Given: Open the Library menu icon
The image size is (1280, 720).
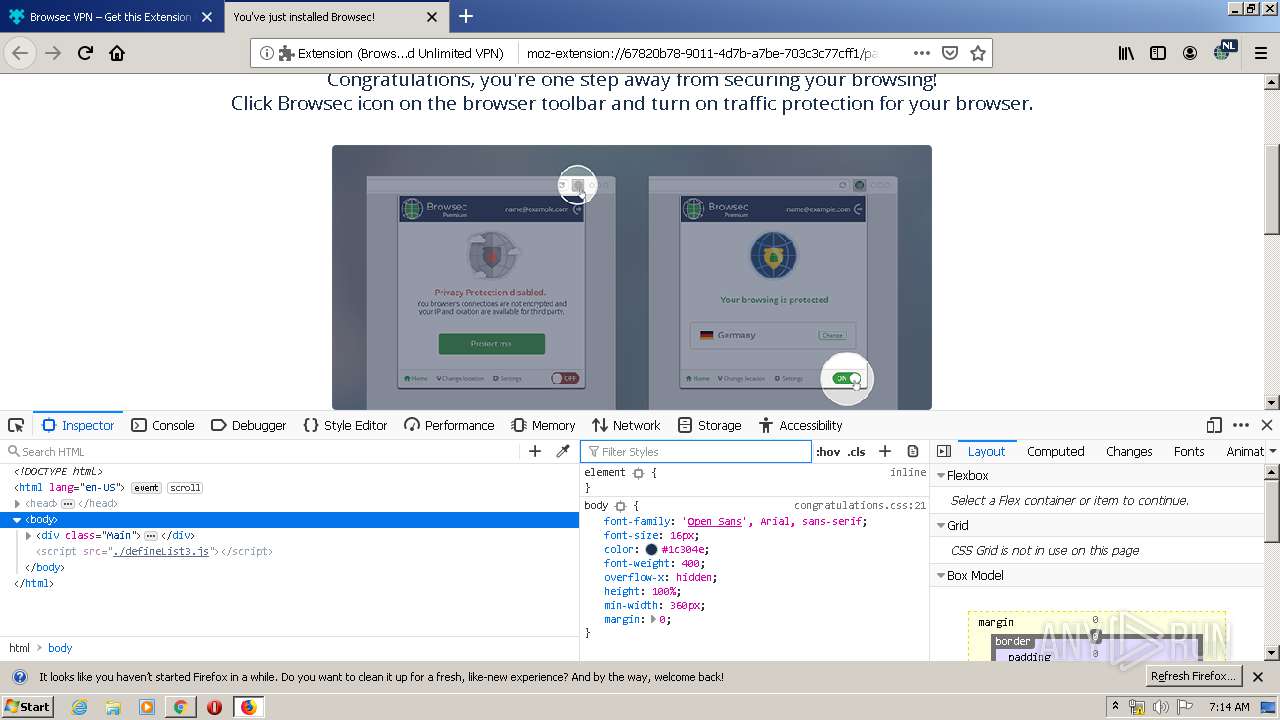Looking at the screenshot, I should [x=1126, y=53].
